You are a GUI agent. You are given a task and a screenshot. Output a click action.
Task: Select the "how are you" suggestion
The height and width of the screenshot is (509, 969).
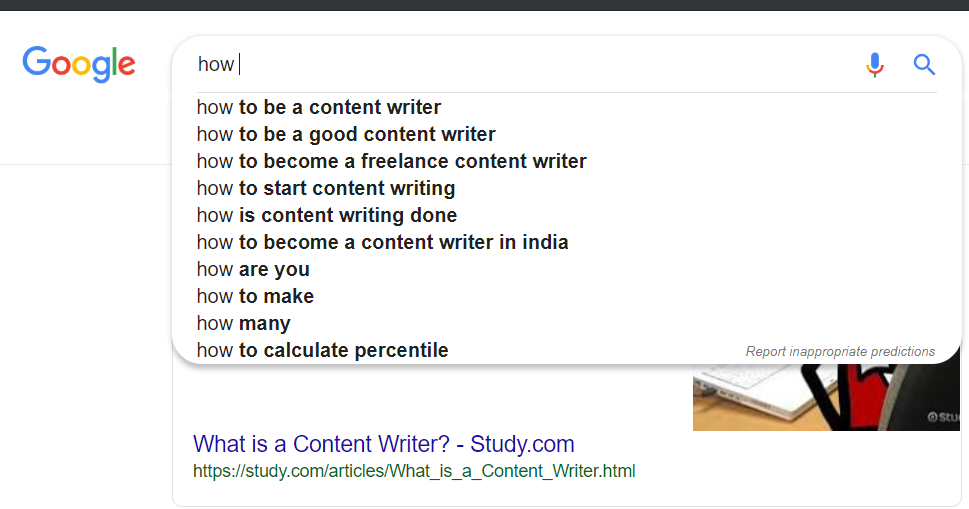pos(253,269)
